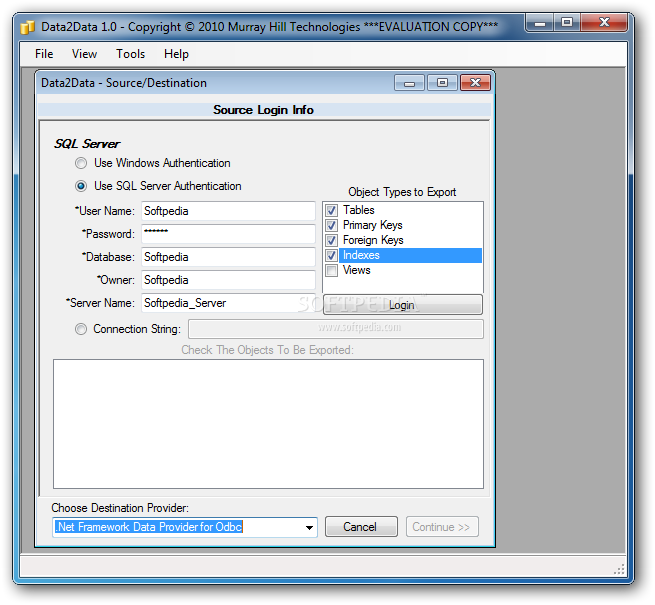Uncheck the Foreign Keys checkbox
The image size is (655, 605).
pos(332,240)
